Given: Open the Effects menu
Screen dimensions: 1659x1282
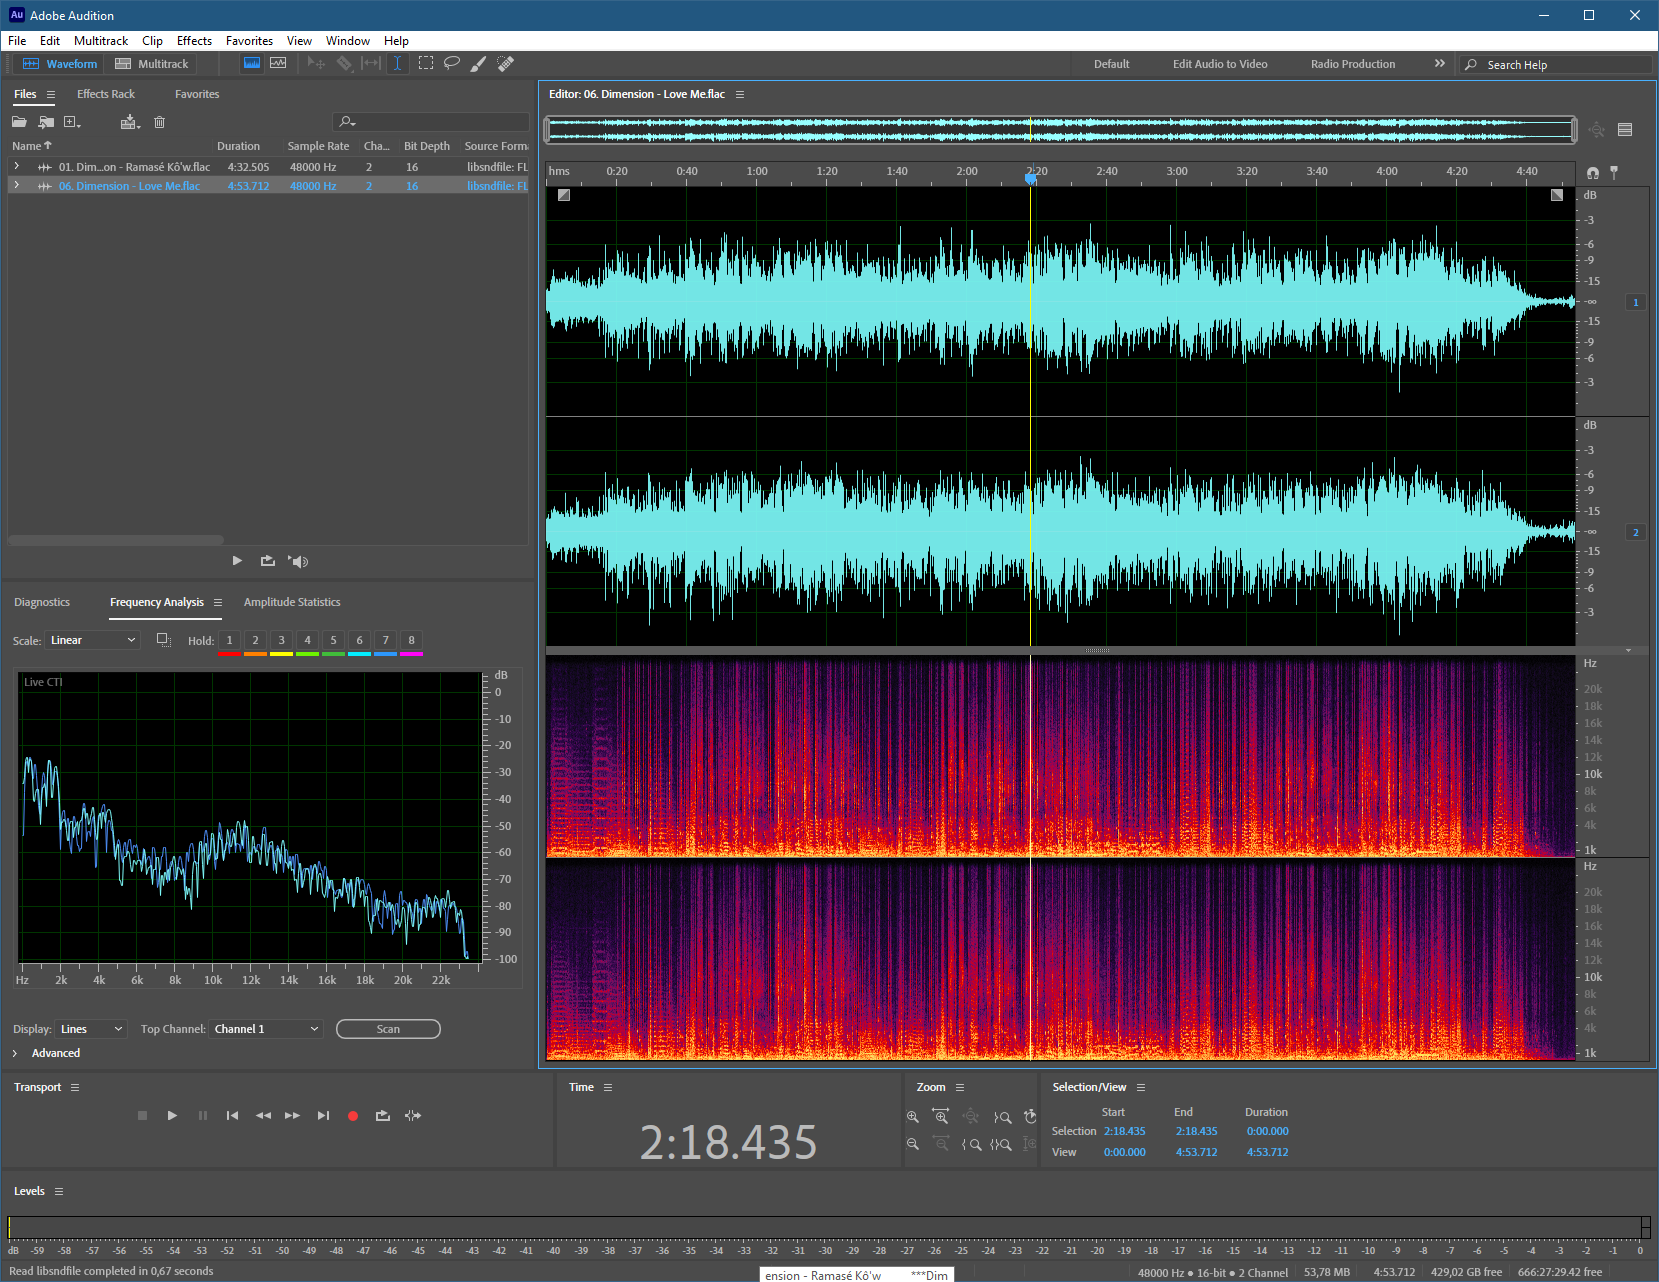Looking at the screenshot, I should point(194,41).
